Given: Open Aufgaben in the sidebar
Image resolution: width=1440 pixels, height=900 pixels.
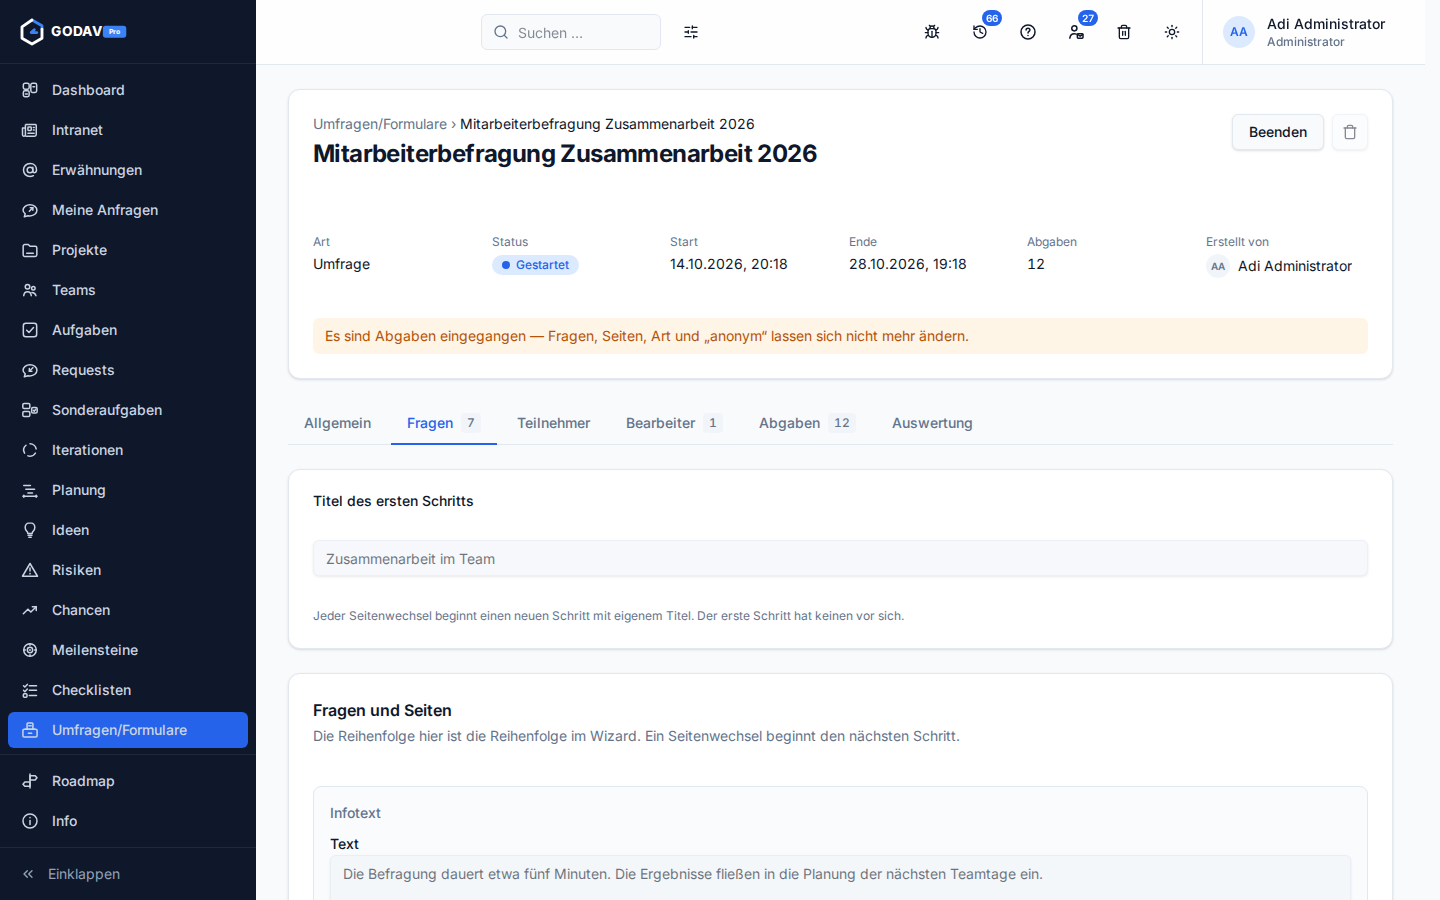Looking at the screenshot, I should pyautogui.click(x=128, y=330).
